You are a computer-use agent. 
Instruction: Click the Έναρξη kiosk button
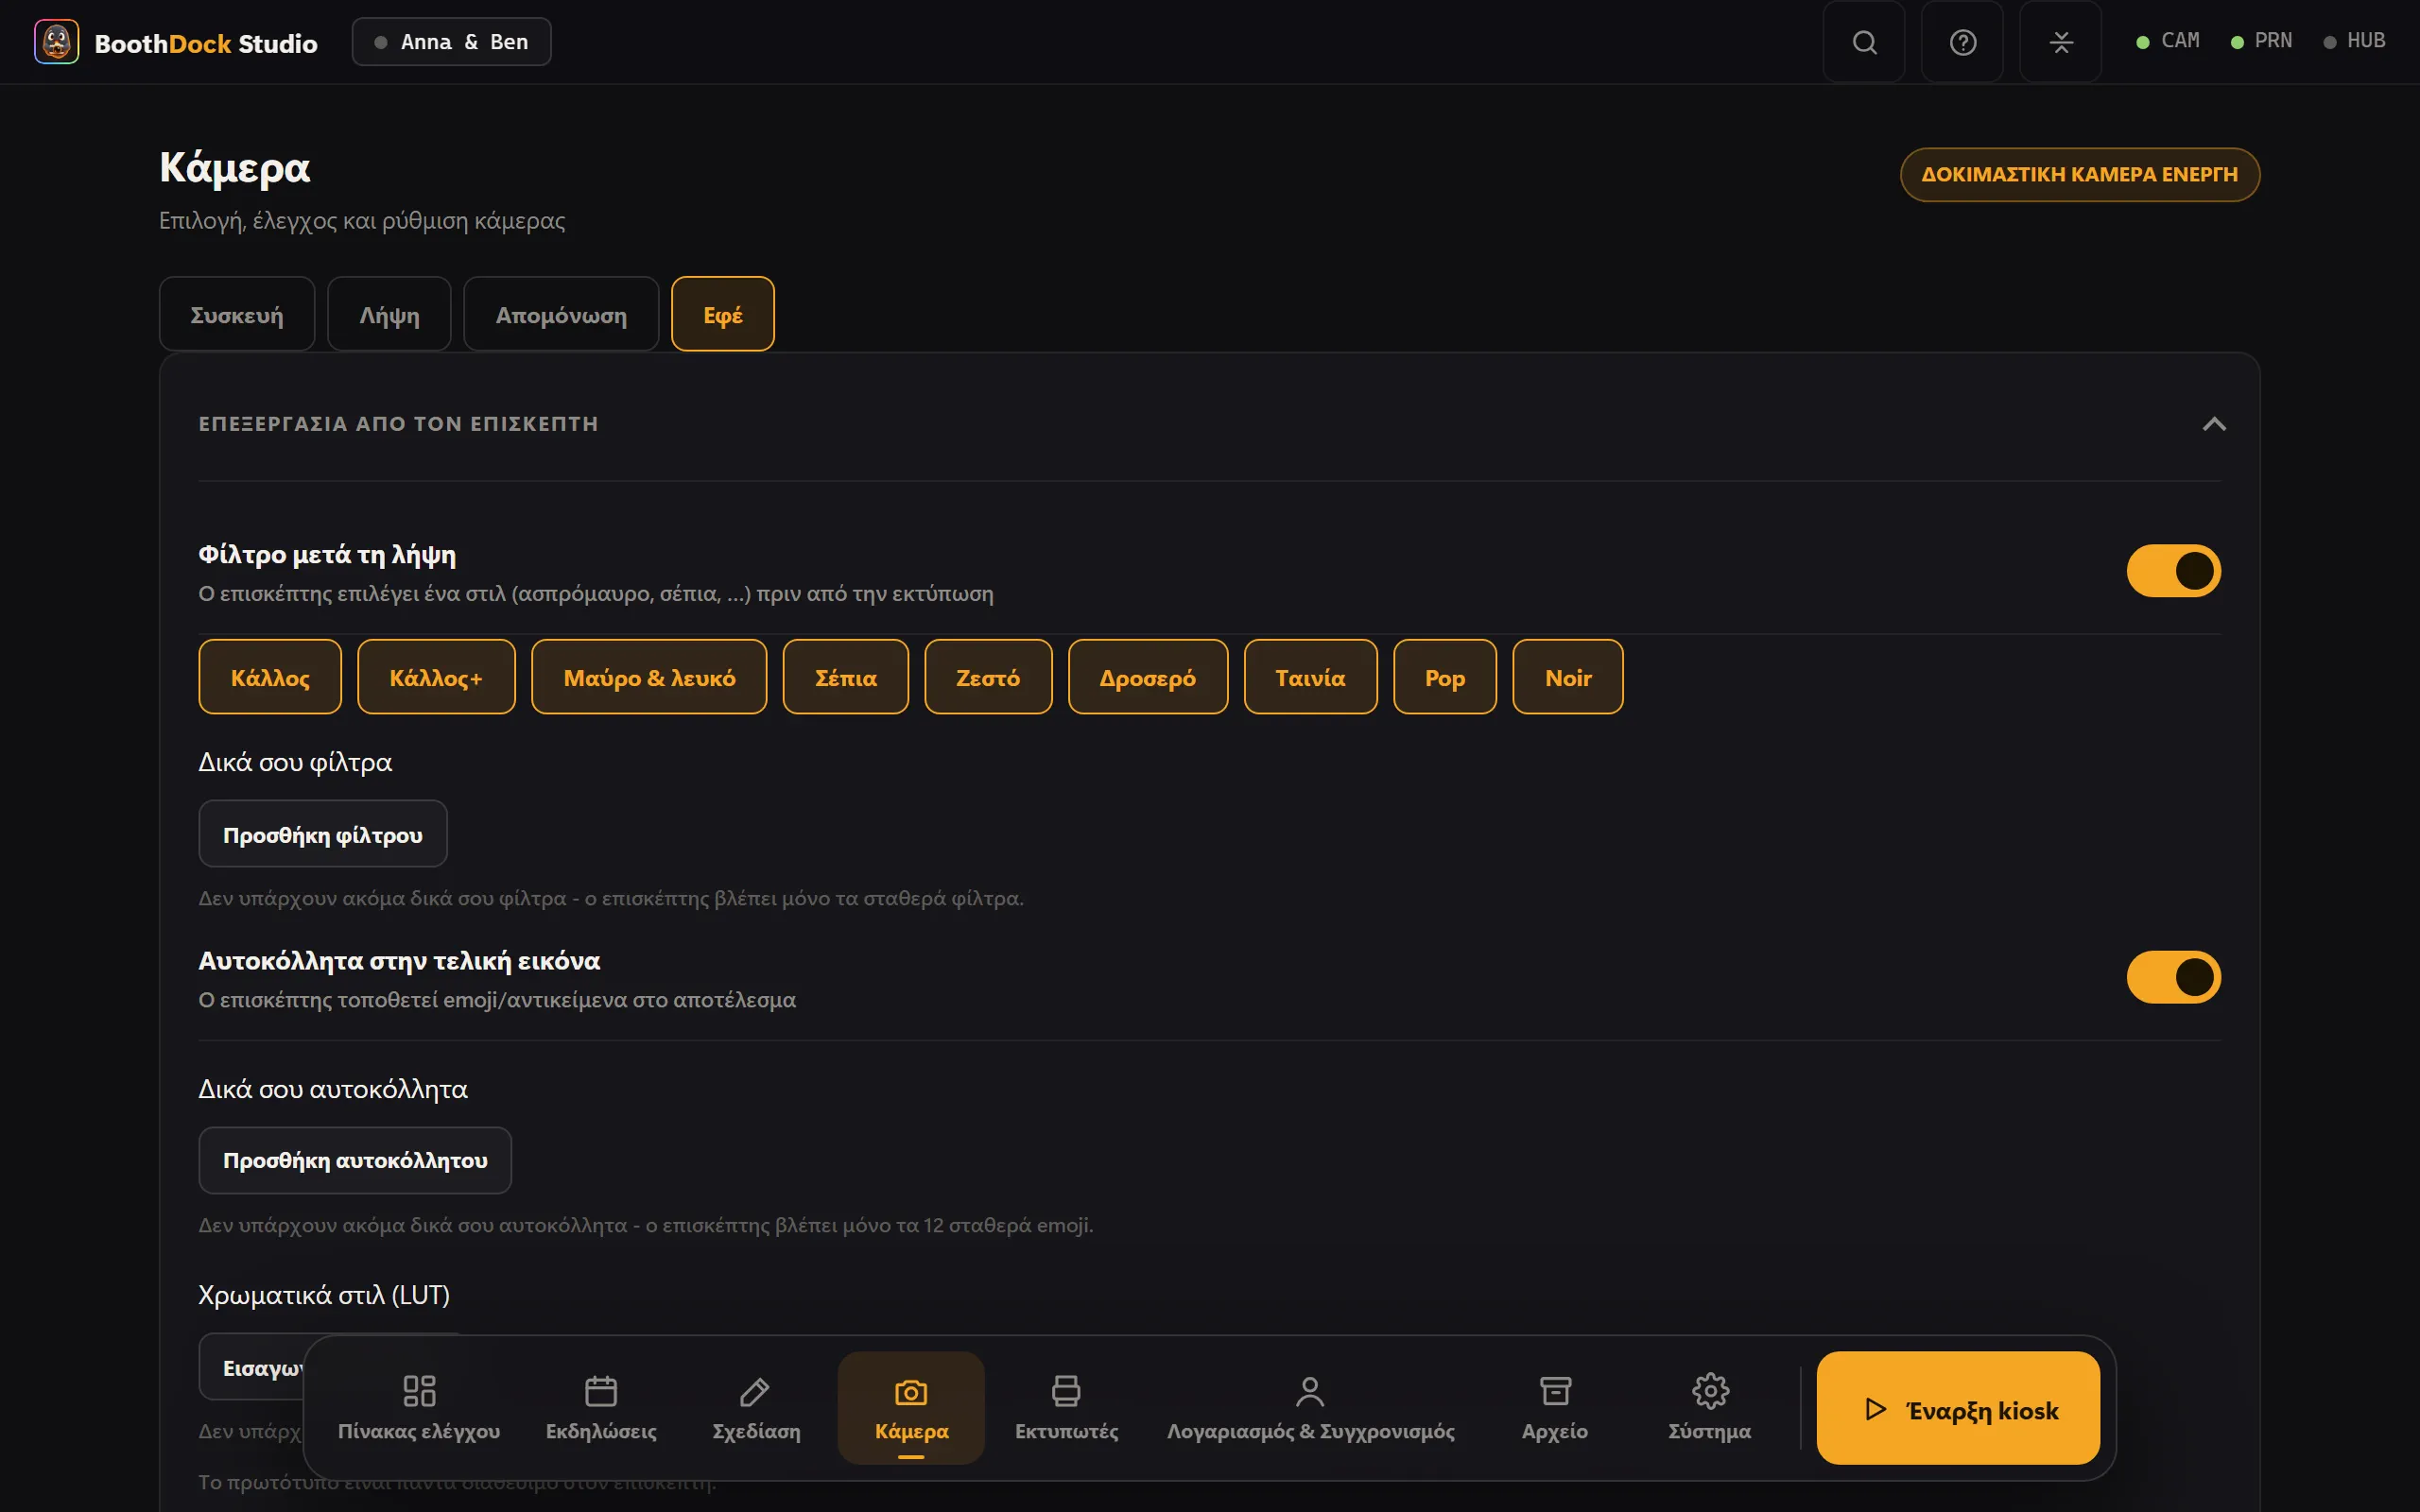(x=1958, y=1408)
